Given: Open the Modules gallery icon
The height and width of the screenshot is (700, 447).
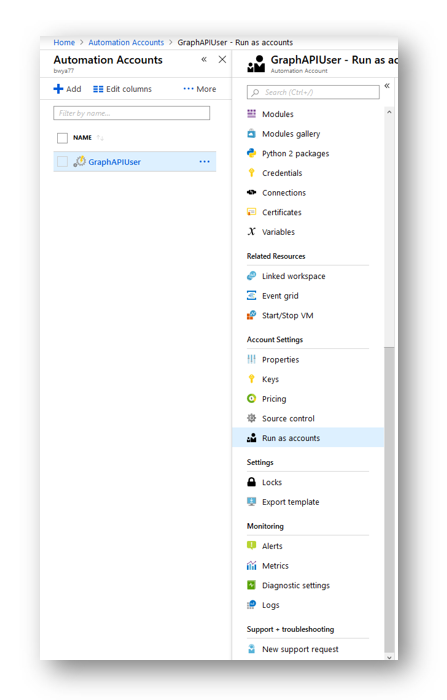Looking at the screenshot, I should (251, 133).
